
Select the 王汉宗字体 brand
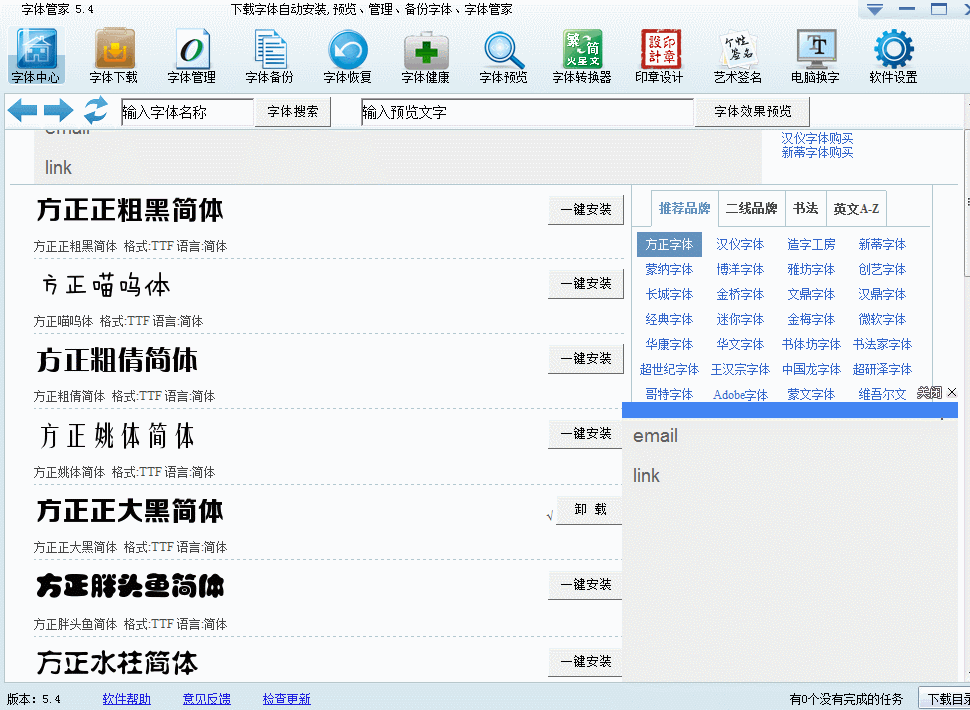click(x=740, y=370)
